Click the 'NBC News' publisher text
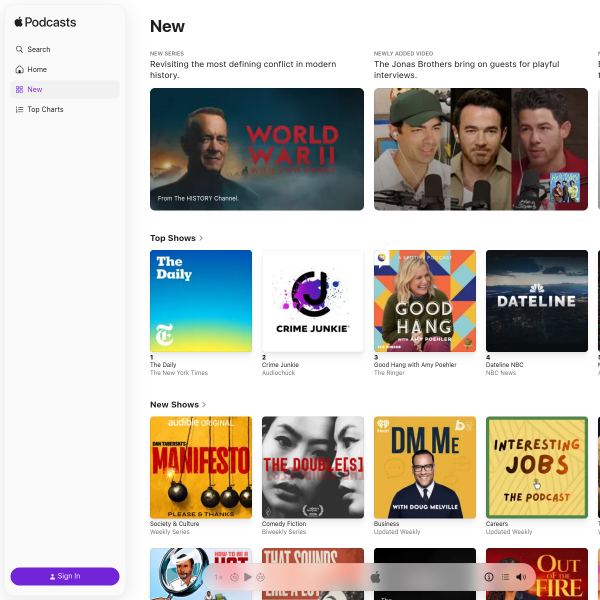This screenshot has height=600, width=600. point(501,373)
